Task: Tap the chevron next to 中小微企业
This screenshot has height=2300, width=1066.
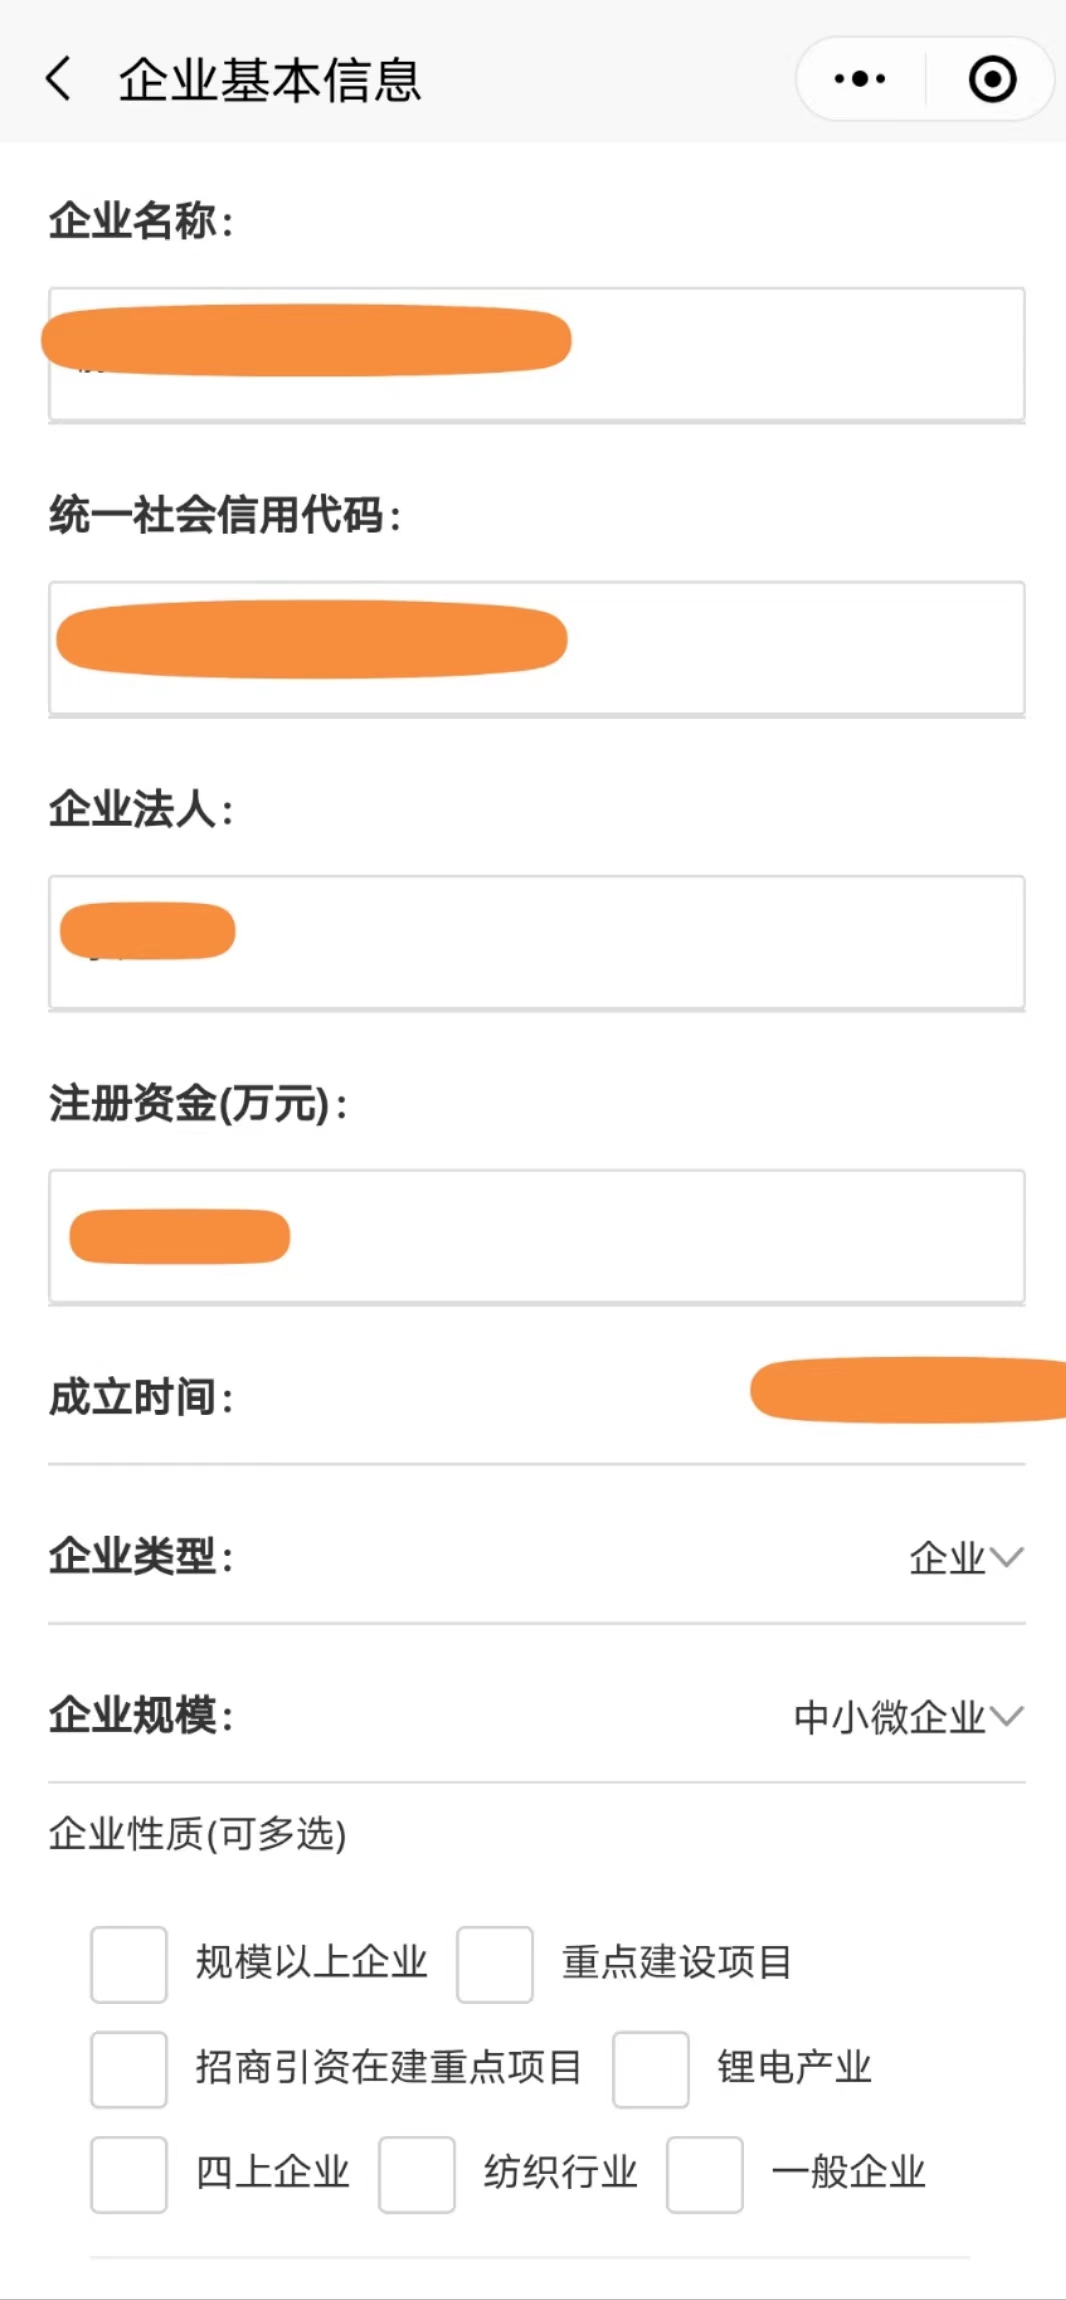Action: [x=1006, y=1717]
